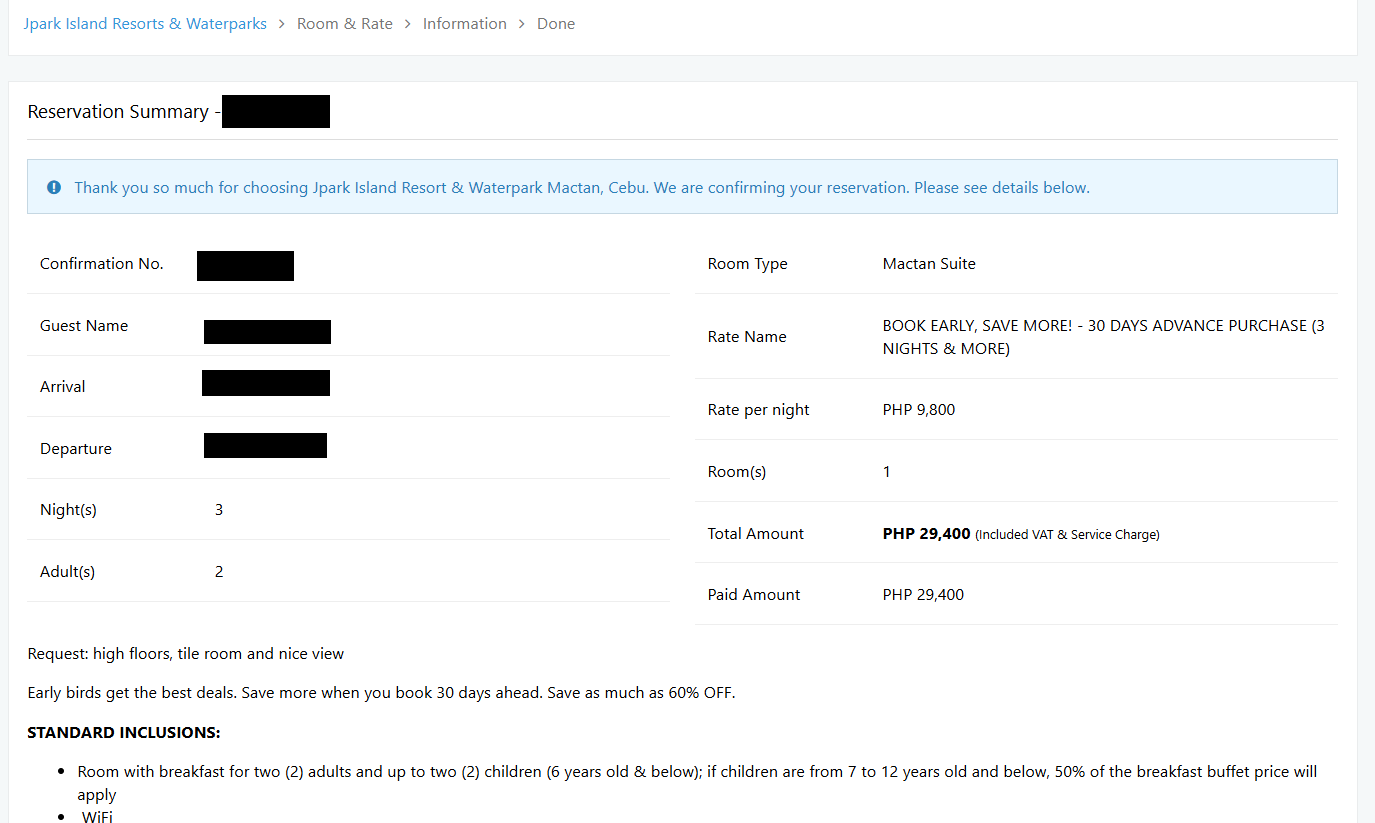Click the Adult(s) value 2
The image size is (1375, 823).
219,572
